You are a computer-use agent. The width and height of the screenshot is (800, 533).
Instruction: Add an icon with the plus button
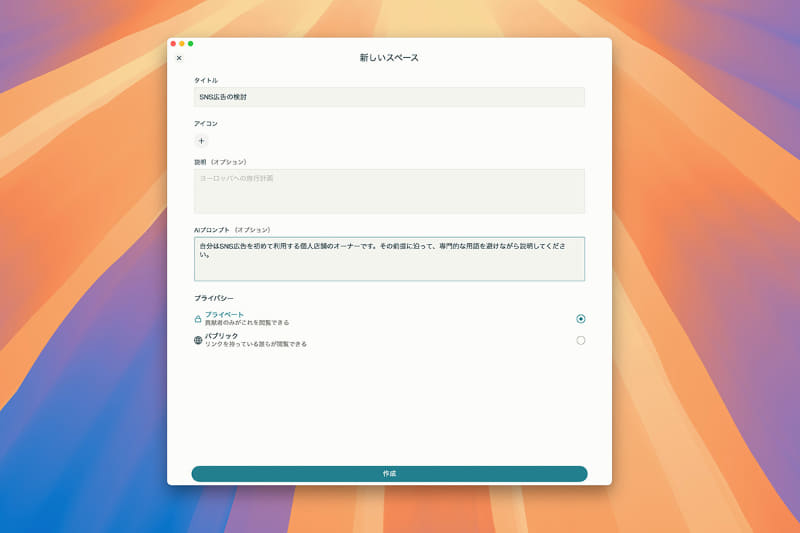[201, 141]
